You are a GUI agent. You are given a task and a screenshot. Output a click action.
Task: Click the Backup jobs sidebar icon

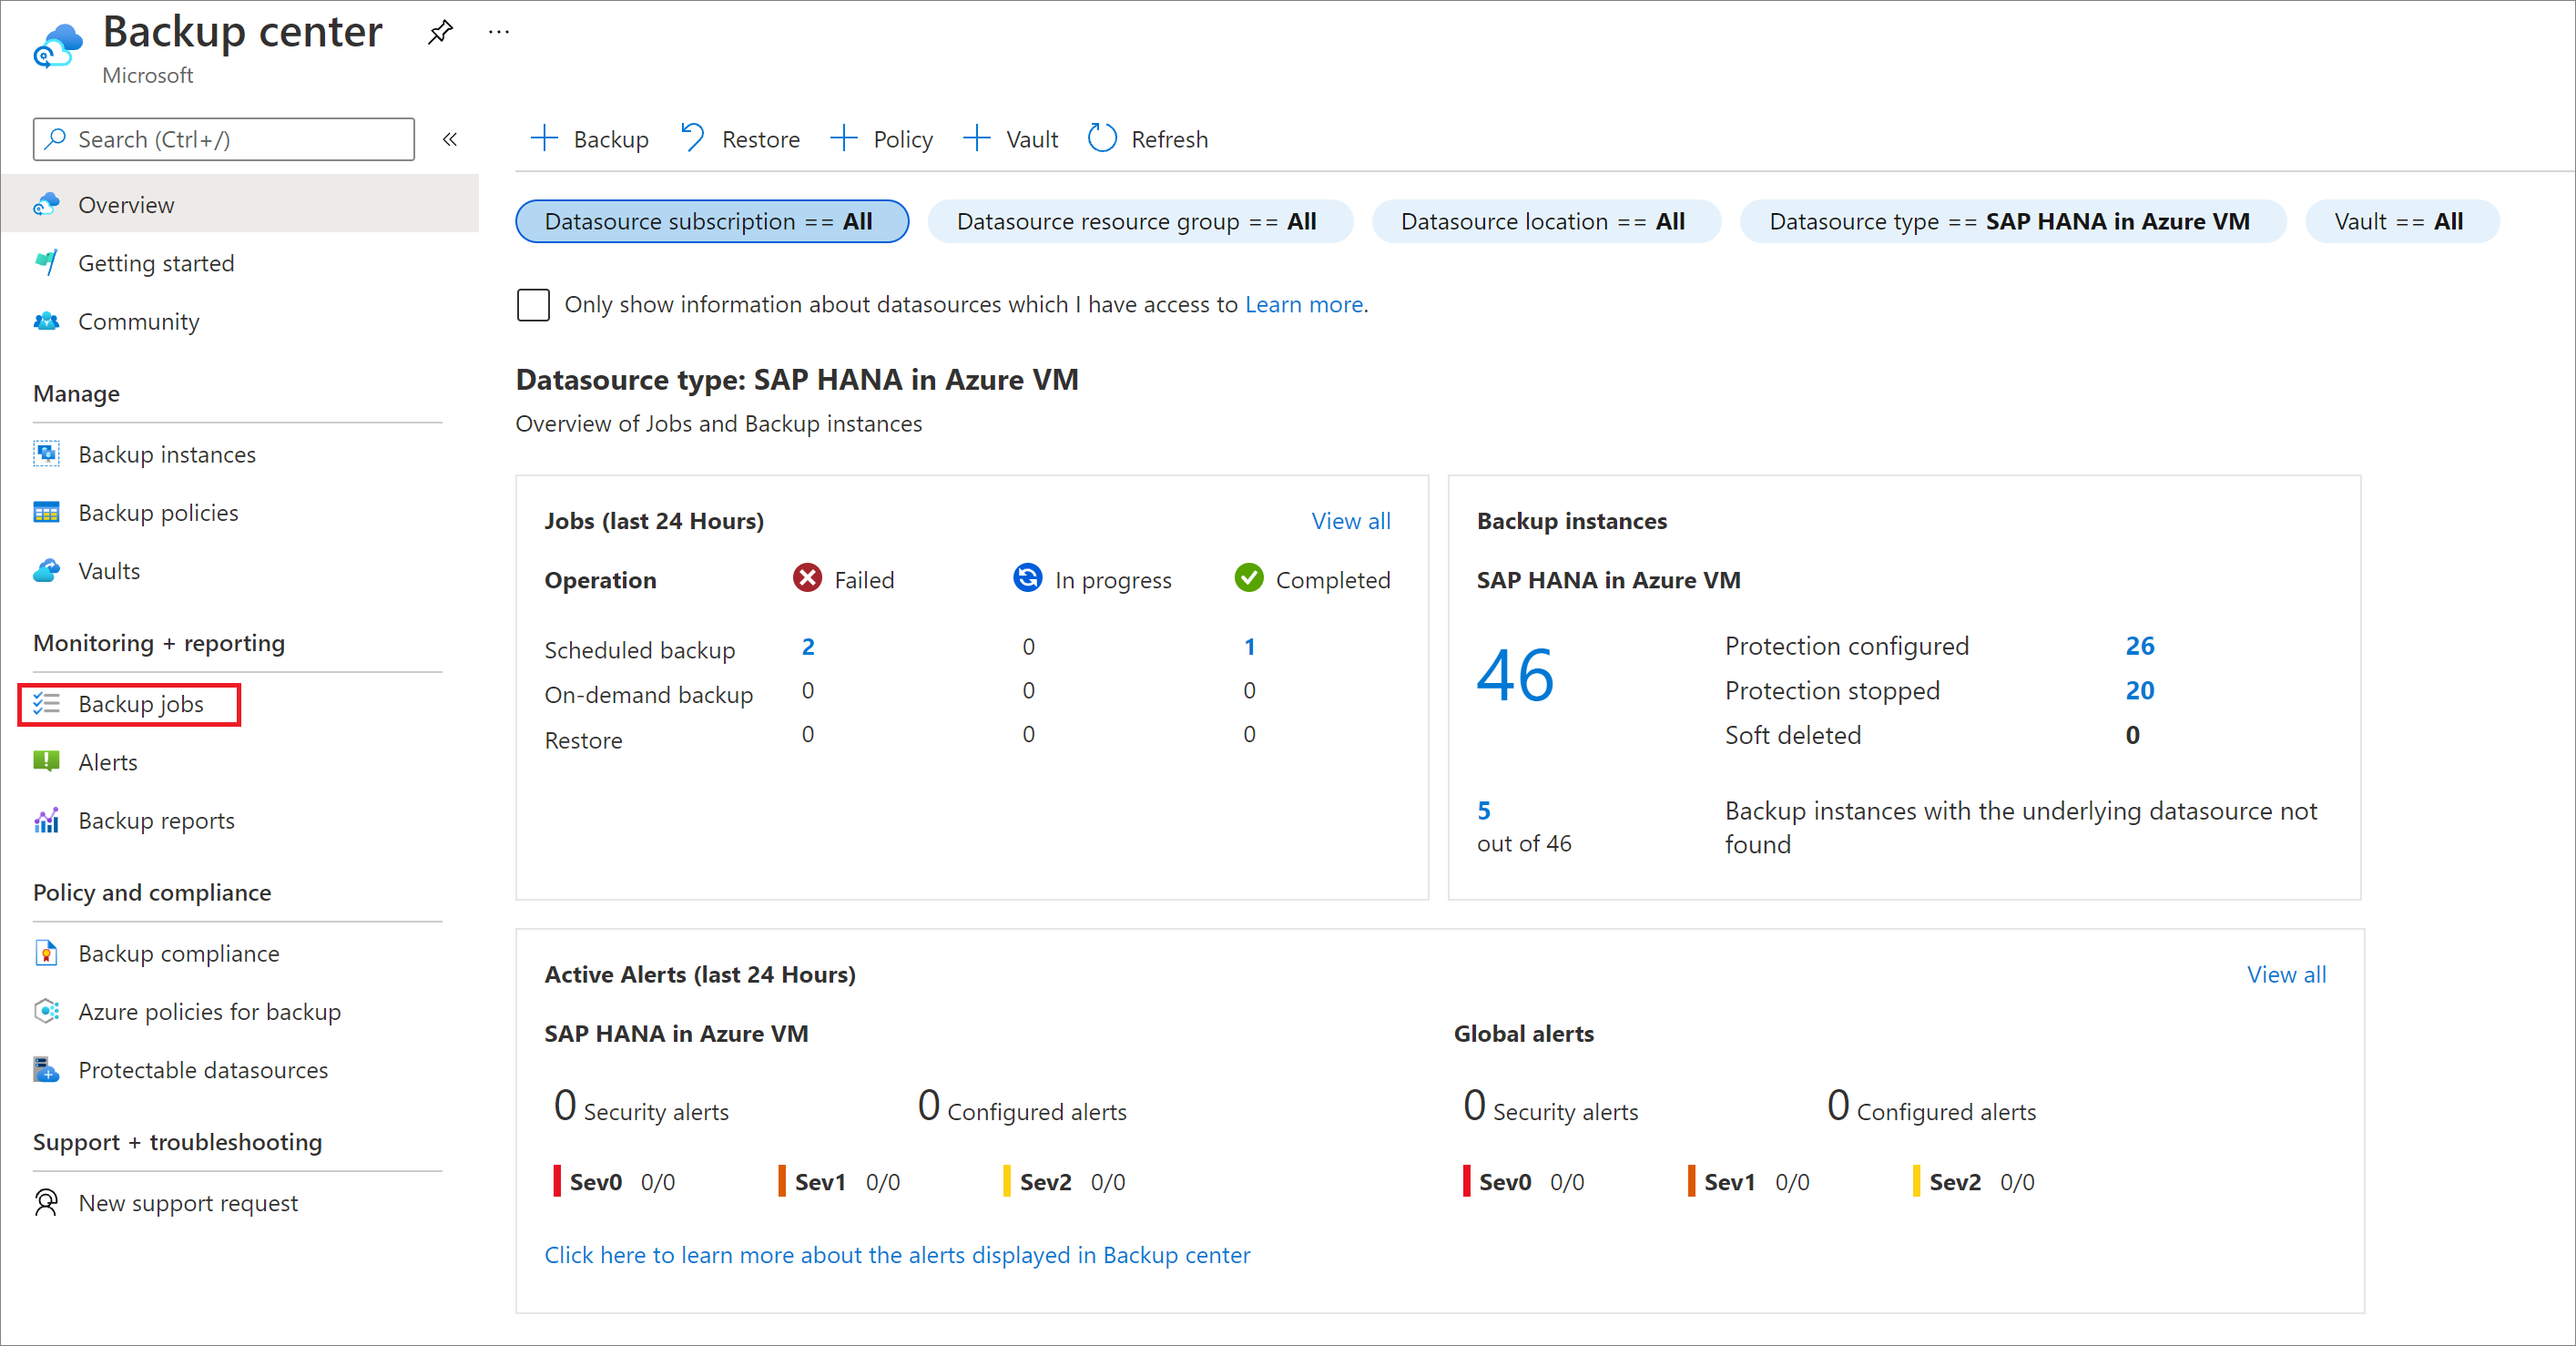47,704
